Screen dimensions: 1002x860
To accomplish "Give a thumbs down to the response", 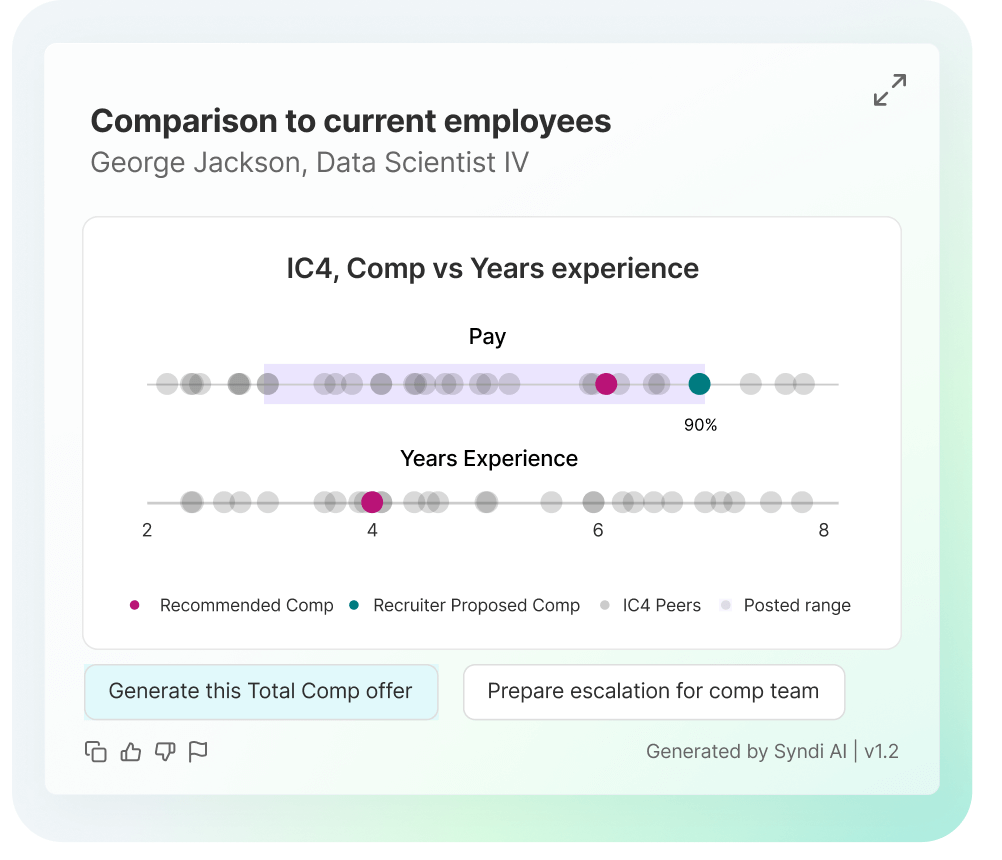I will coord(165,751).
